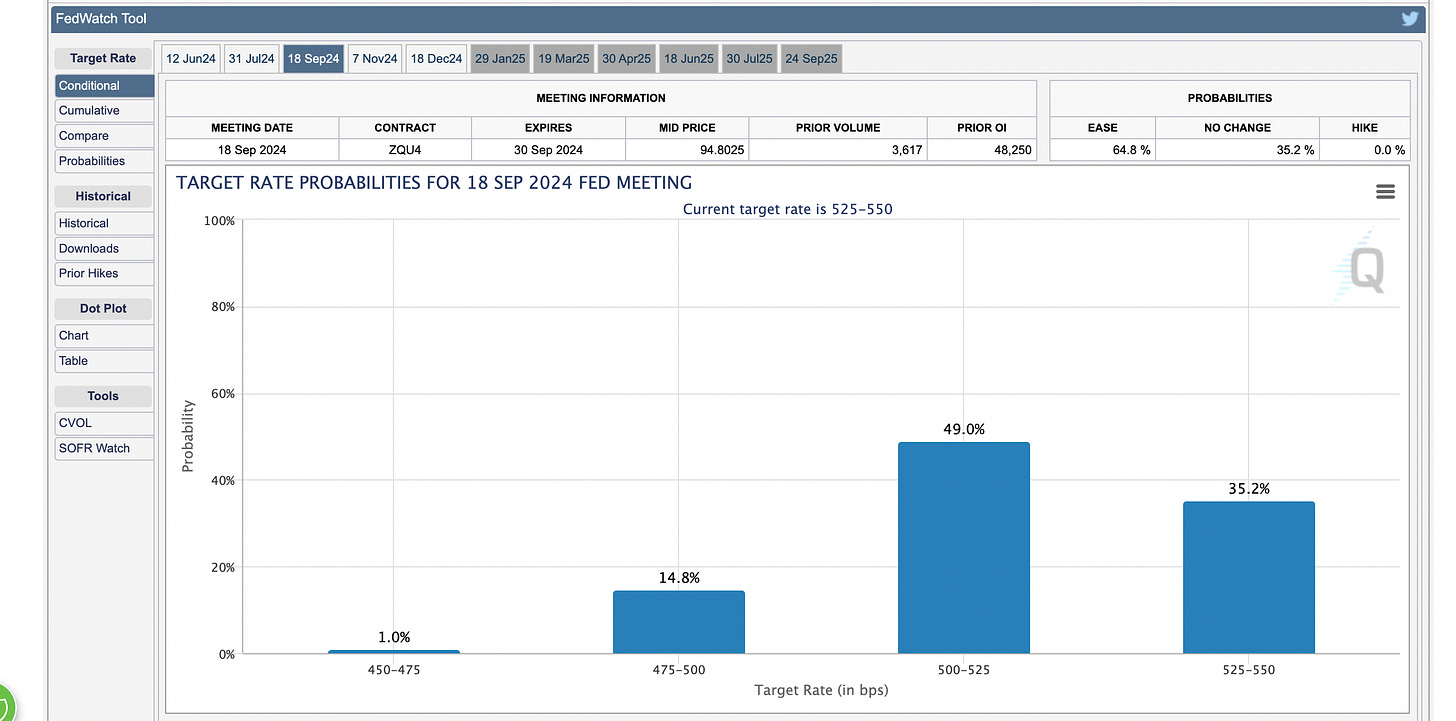Open the Compare view
The height and width of the screenshot is (721, 1456).
pyautogui.click(x=104, y=136)
